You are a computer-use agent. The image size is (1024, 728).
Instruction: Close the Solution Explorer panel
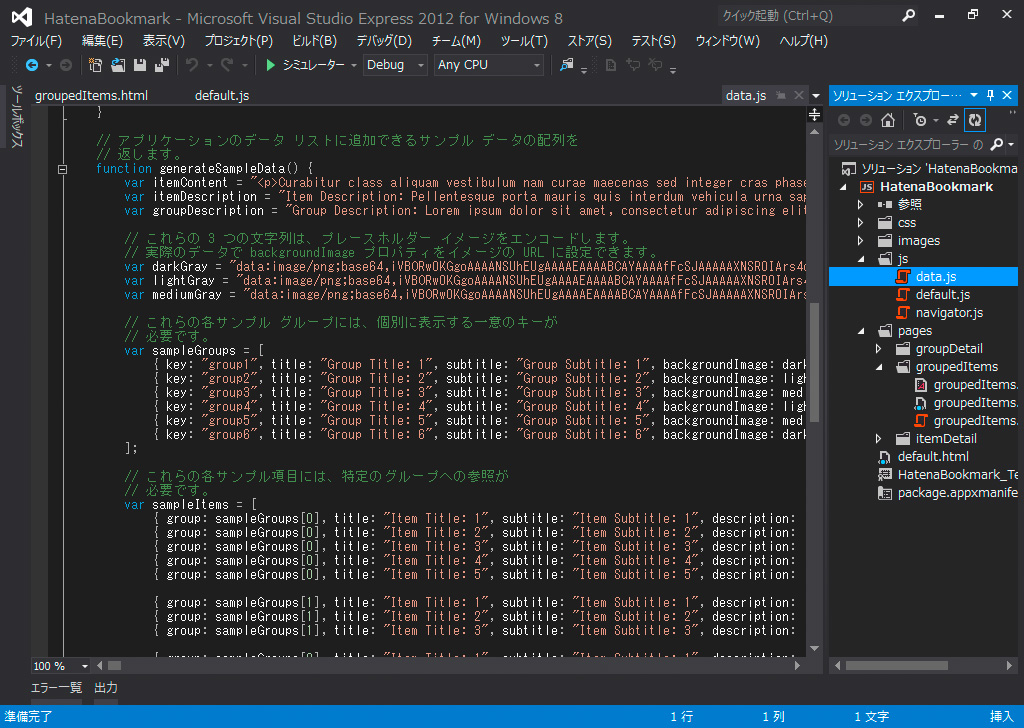point(1007,95)
